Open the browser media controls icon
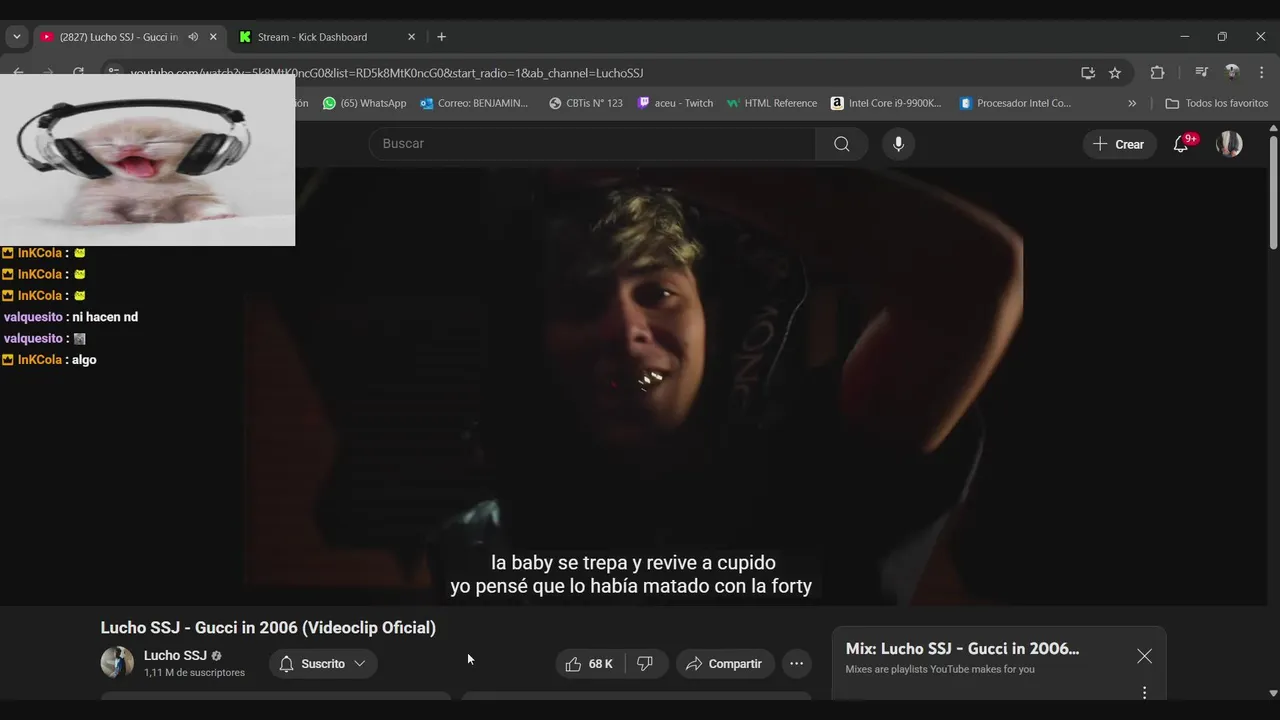1280x720 pixels. point(1202,73)
